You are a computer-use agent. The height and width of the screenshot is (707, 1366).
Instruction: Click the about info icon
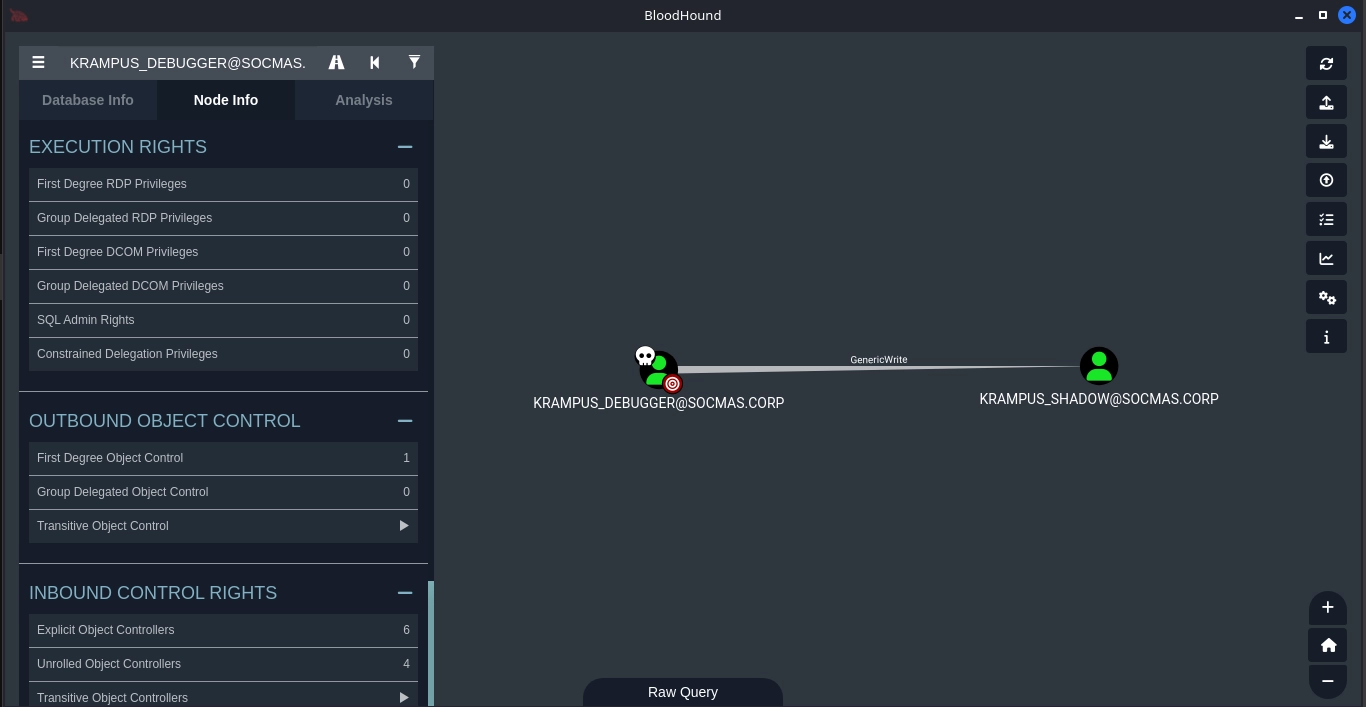(x=1326, y=336)
